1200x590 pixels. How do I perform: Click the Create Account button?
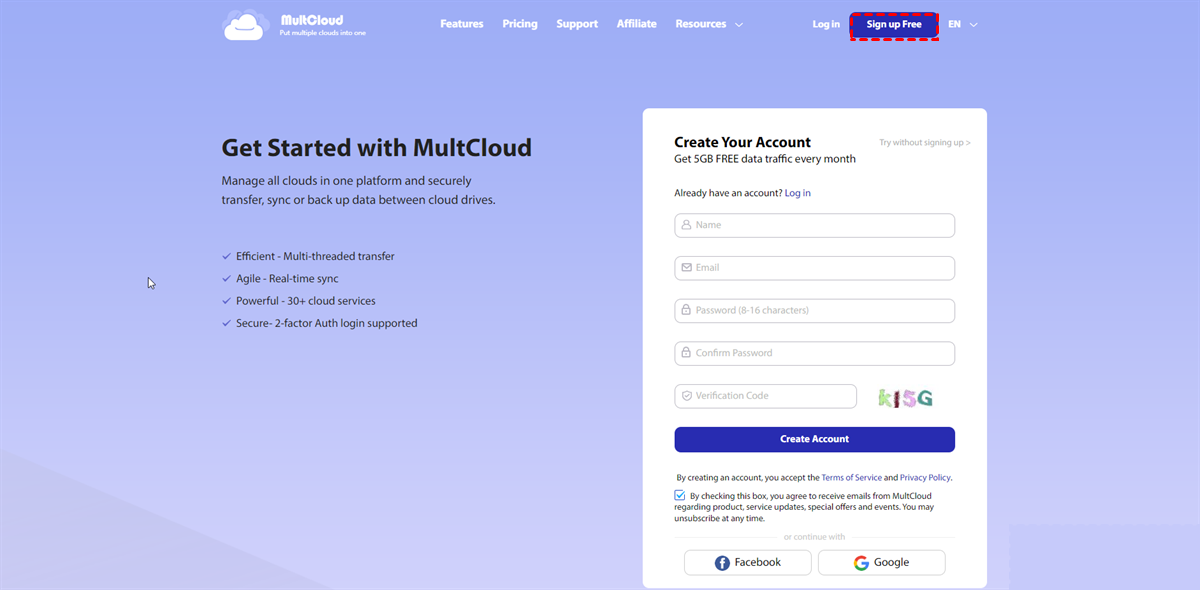(x=815, y=439)
